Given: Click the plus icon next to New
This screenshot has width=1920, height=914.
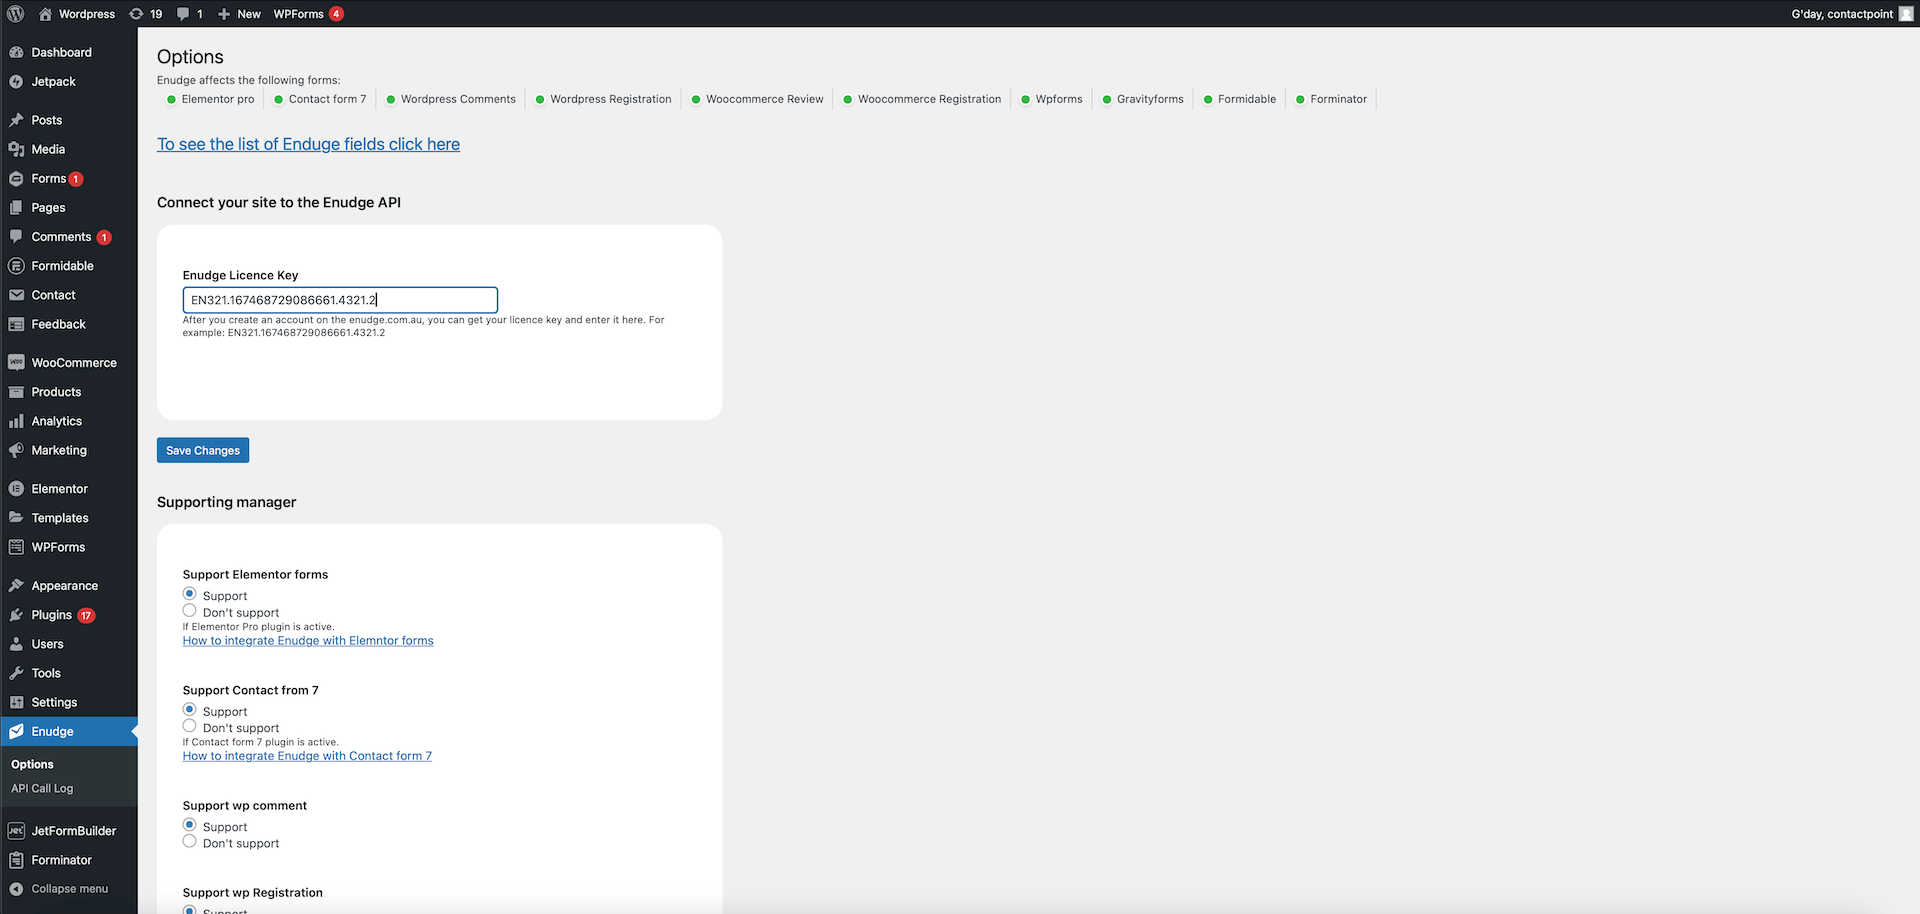Looking at the screenshot, I should [x=224, y=14].
